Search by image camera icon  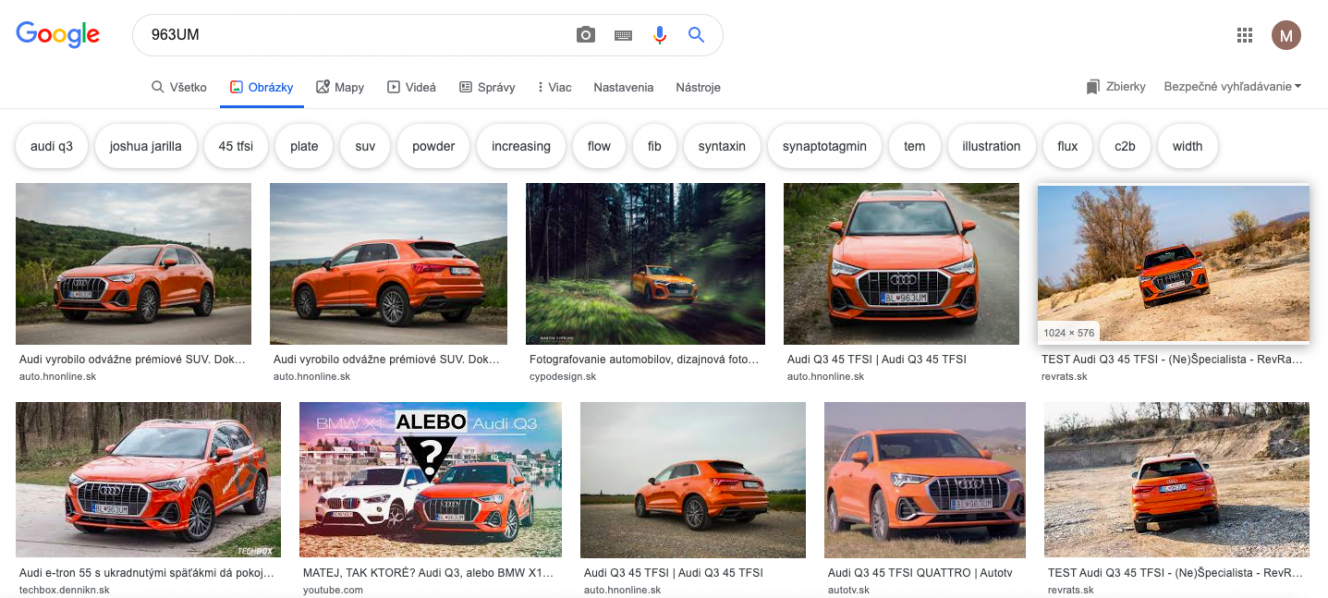pyautogui.click(x=586, y=35)
